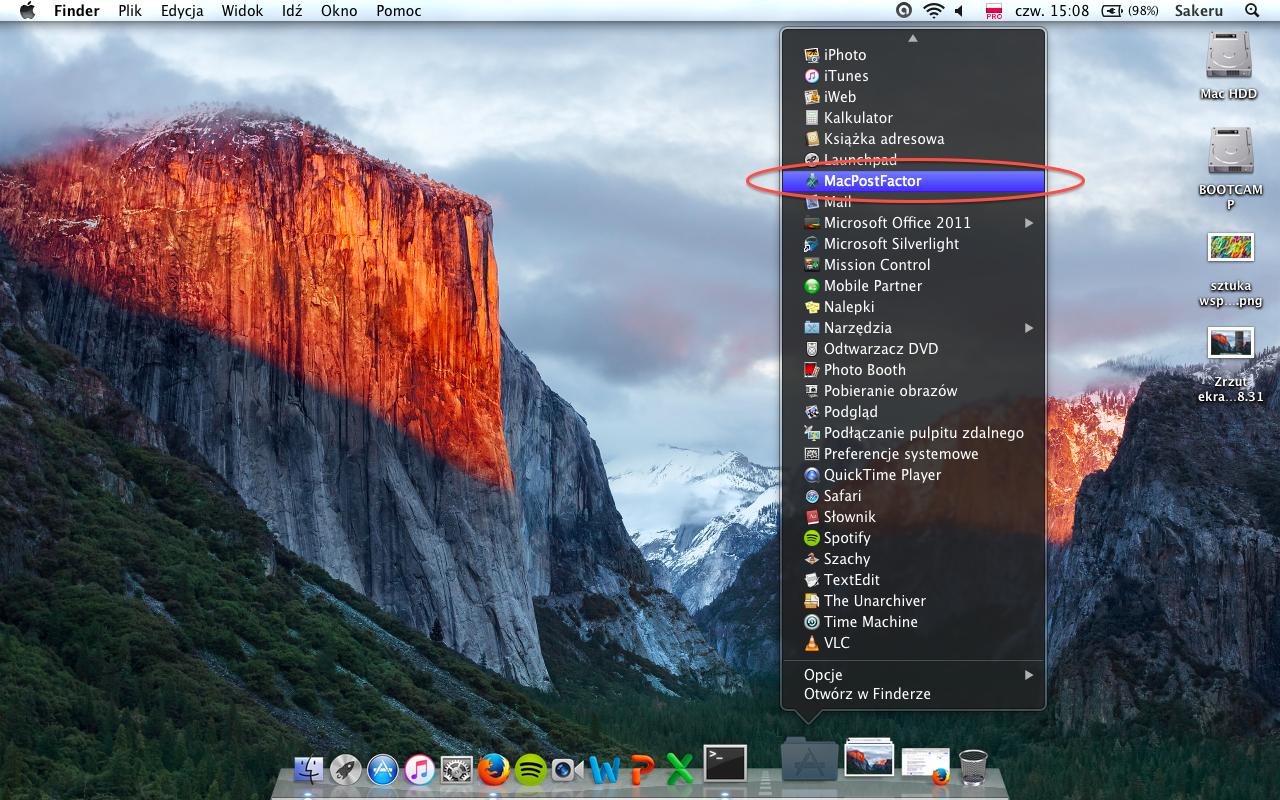
Task: Open Finder from the Dock
Action: point(309,769)
